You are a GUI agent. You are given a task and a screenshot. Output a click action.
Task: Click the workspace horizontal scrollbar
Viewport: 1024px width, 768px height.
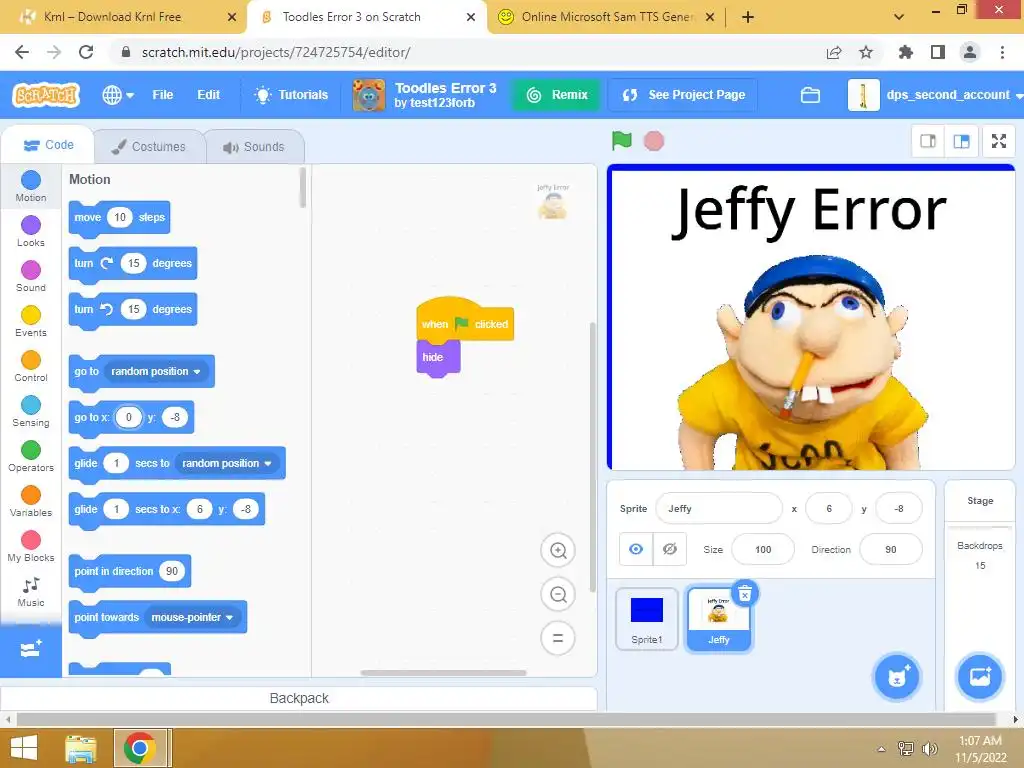pos(443,673)
